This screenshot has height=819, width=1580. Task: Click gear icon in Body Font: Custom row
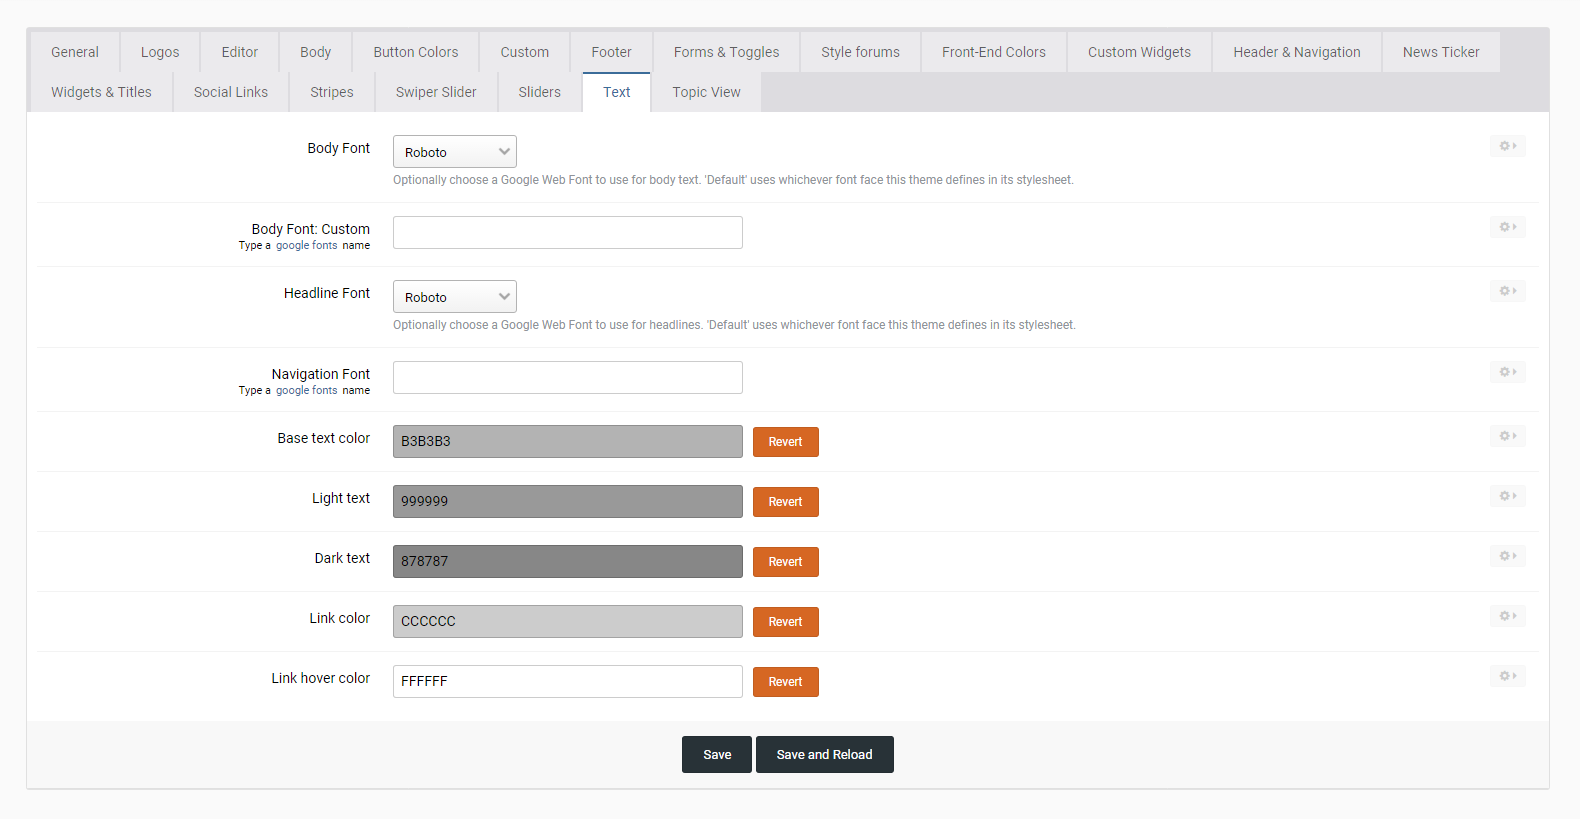[x=1507, y=228]
